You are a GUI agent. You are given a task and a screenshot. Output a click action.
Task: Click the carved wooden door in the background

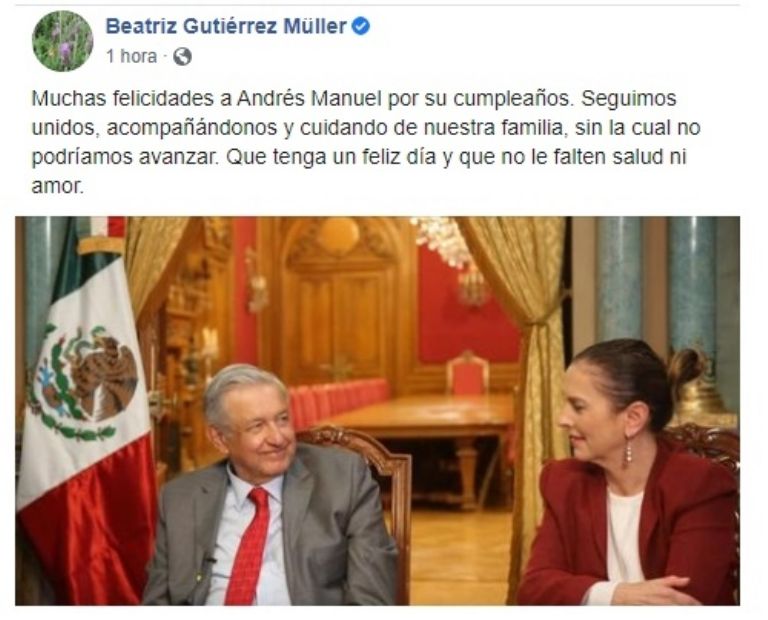click(x=339, y=306)
